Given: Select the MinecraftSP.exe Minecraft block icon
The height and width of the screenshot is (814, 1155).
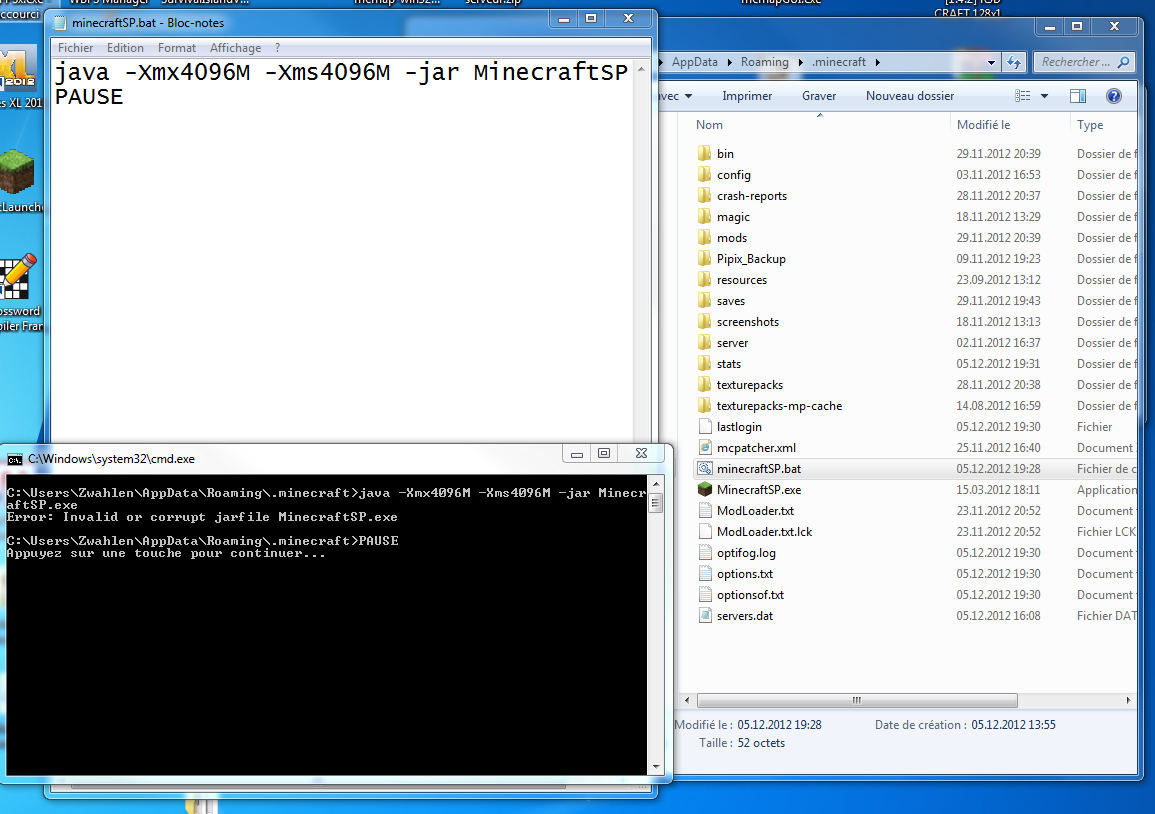Looking at the screenshot, I should tap(705, 489).
